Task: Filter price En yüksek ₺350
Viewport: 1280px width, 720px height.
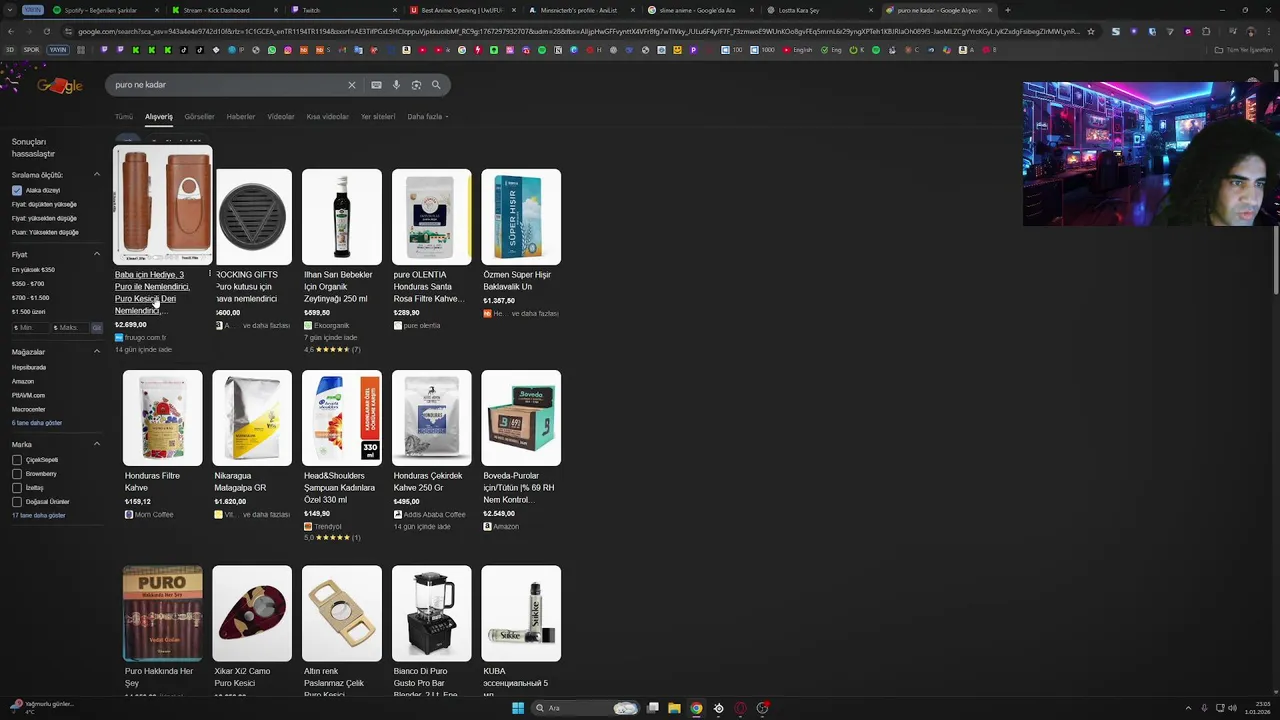Action: click(x=33, y=270)
